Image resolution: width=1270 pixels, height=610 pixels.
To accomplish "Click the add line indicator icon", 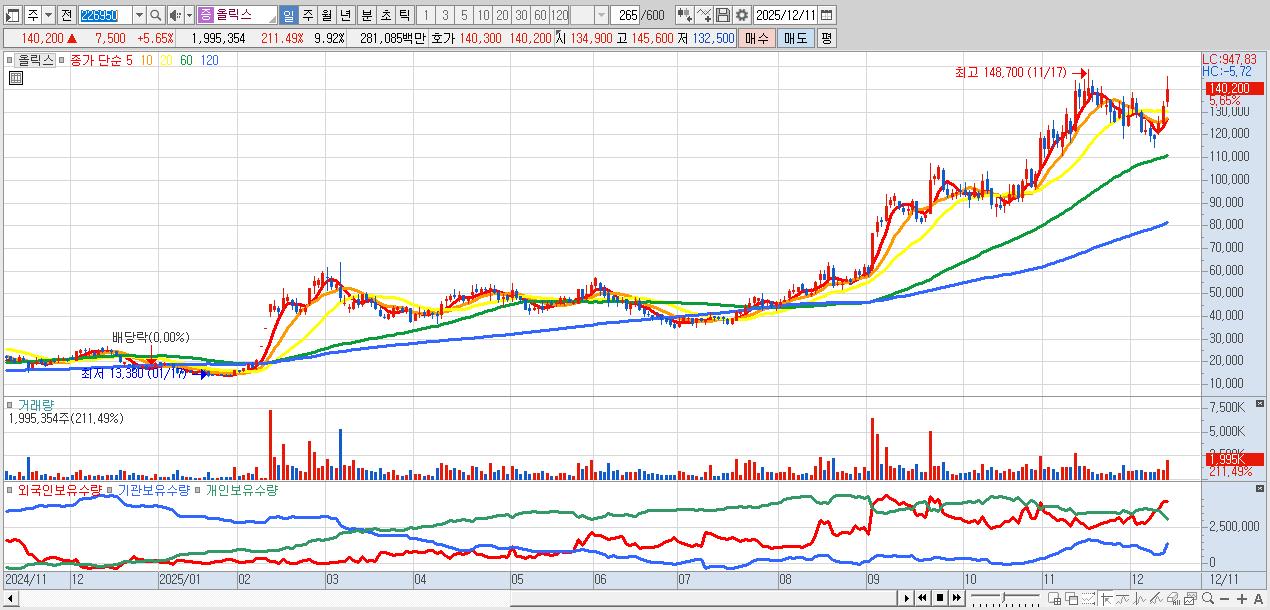I will tap(704, 15).
